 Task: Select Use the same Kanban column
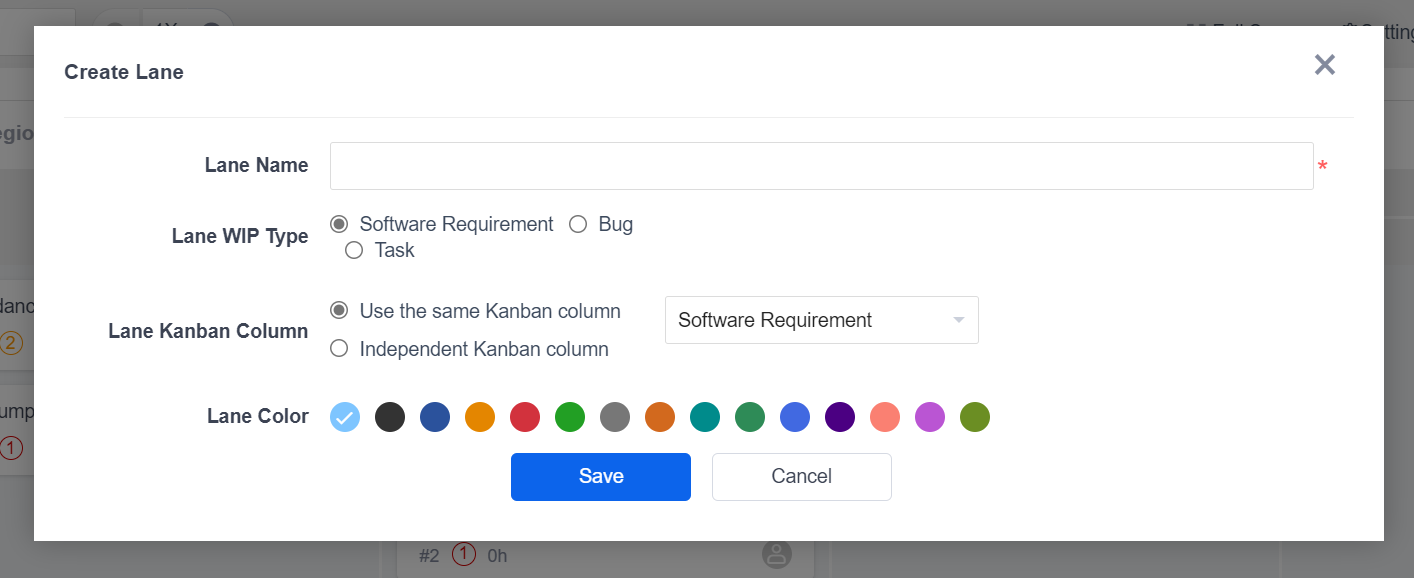(340, 311)
